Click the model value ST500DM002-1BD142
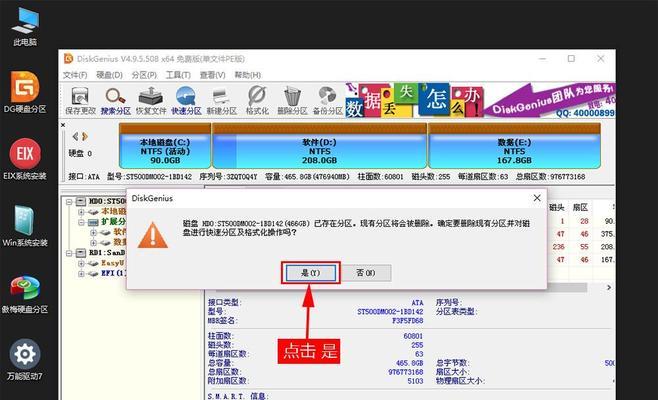Image resolution: width=658 pixels, height=400 pixels. (x=390, y=312)
